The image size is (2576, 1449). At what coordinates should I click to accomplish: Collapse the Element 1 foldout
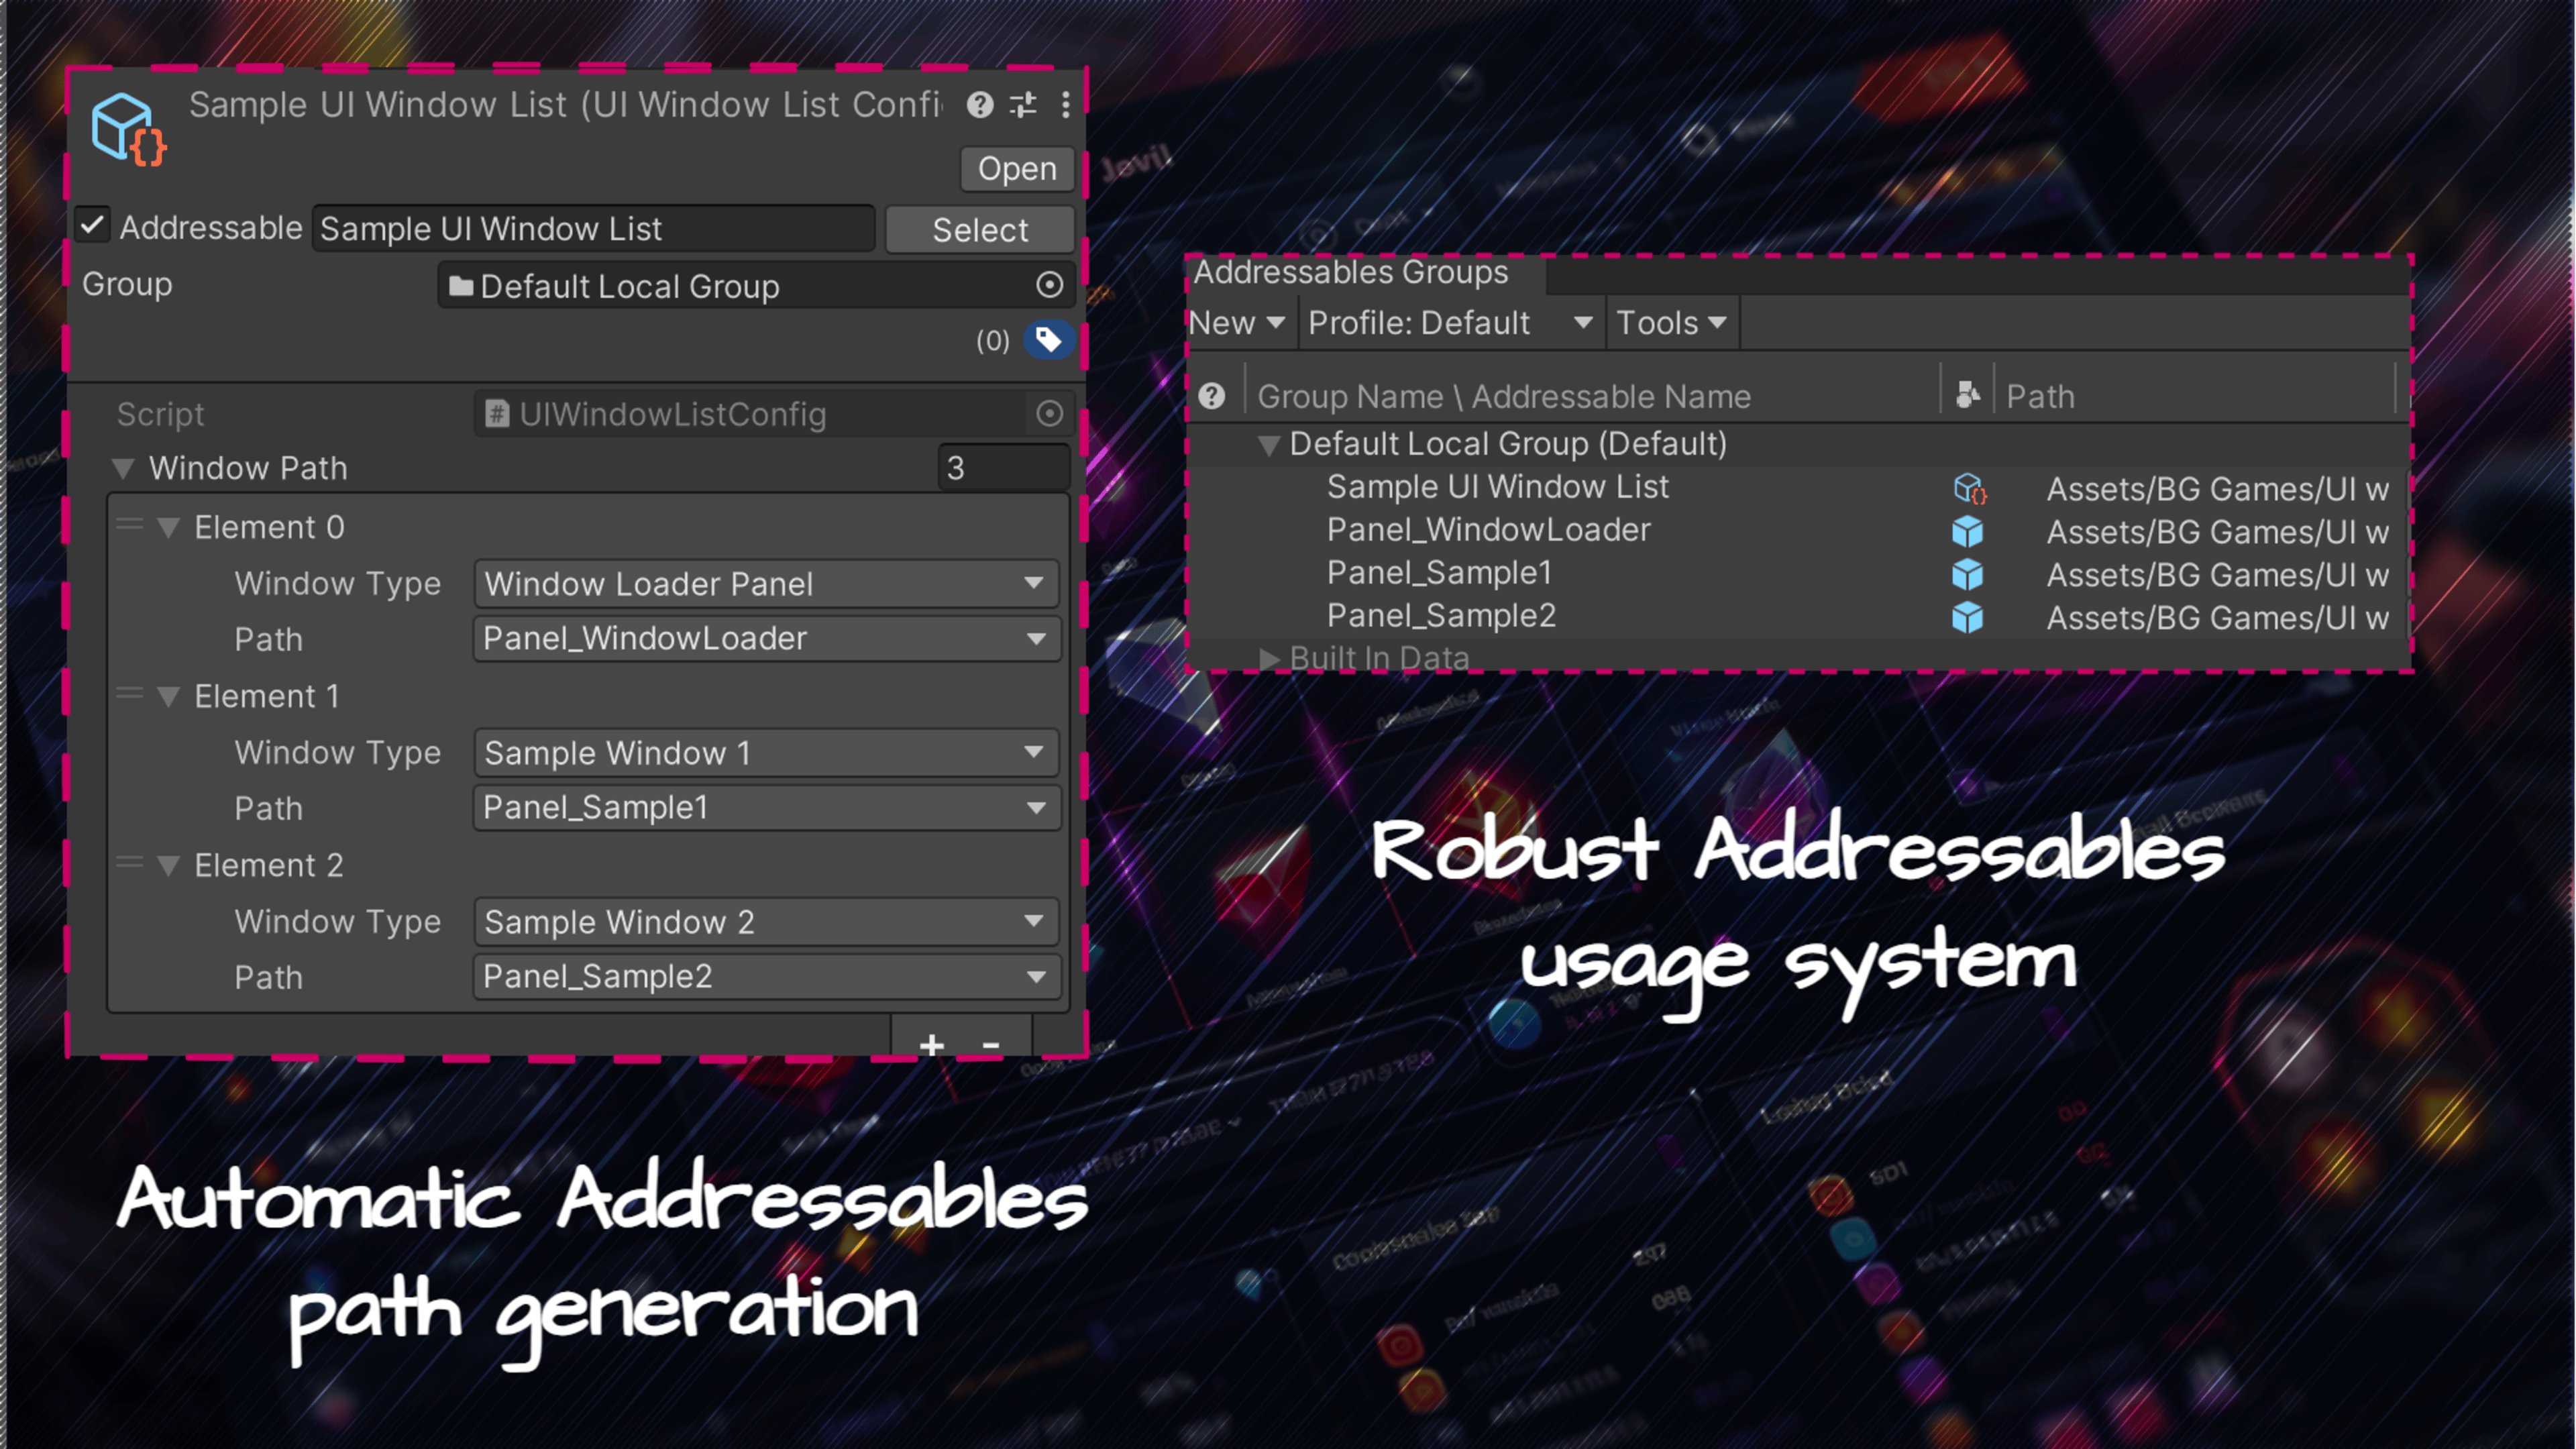tap(168, 696)
